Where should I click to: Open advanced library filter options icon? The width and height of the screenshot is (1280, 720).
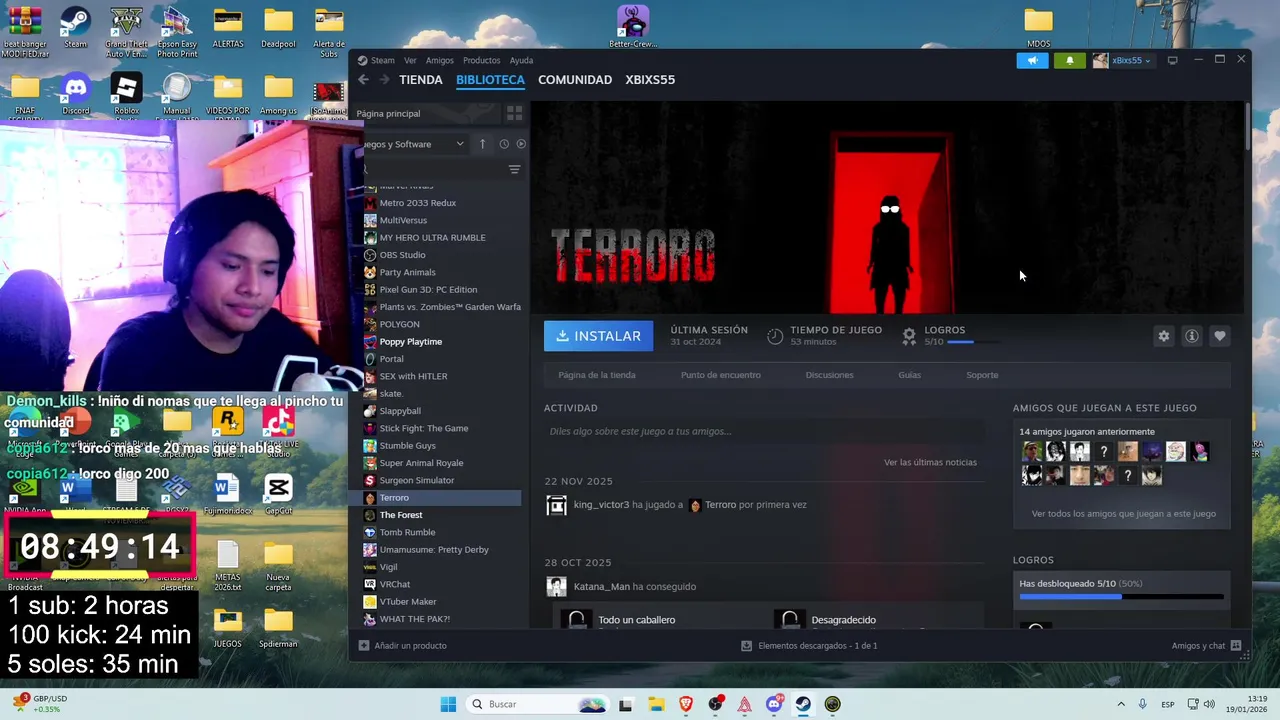(514, 169)
